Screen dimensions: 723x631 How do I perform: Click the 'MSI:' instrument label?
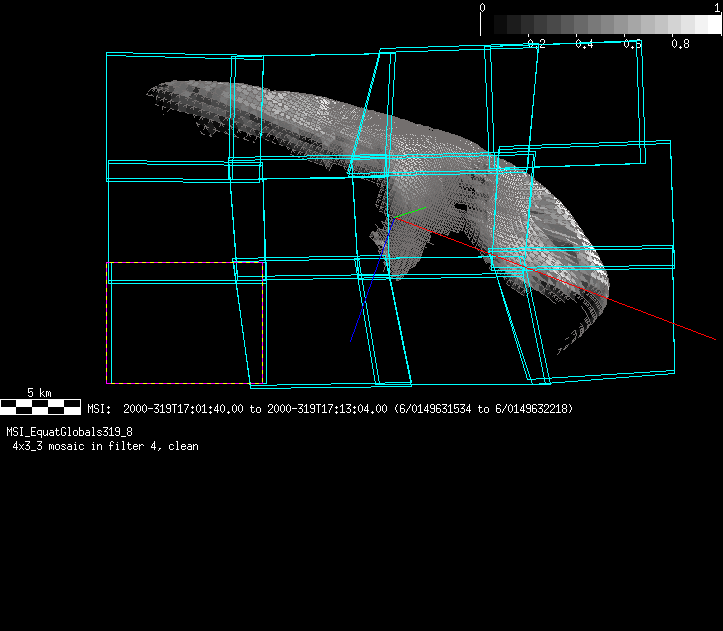pos(98,409)
